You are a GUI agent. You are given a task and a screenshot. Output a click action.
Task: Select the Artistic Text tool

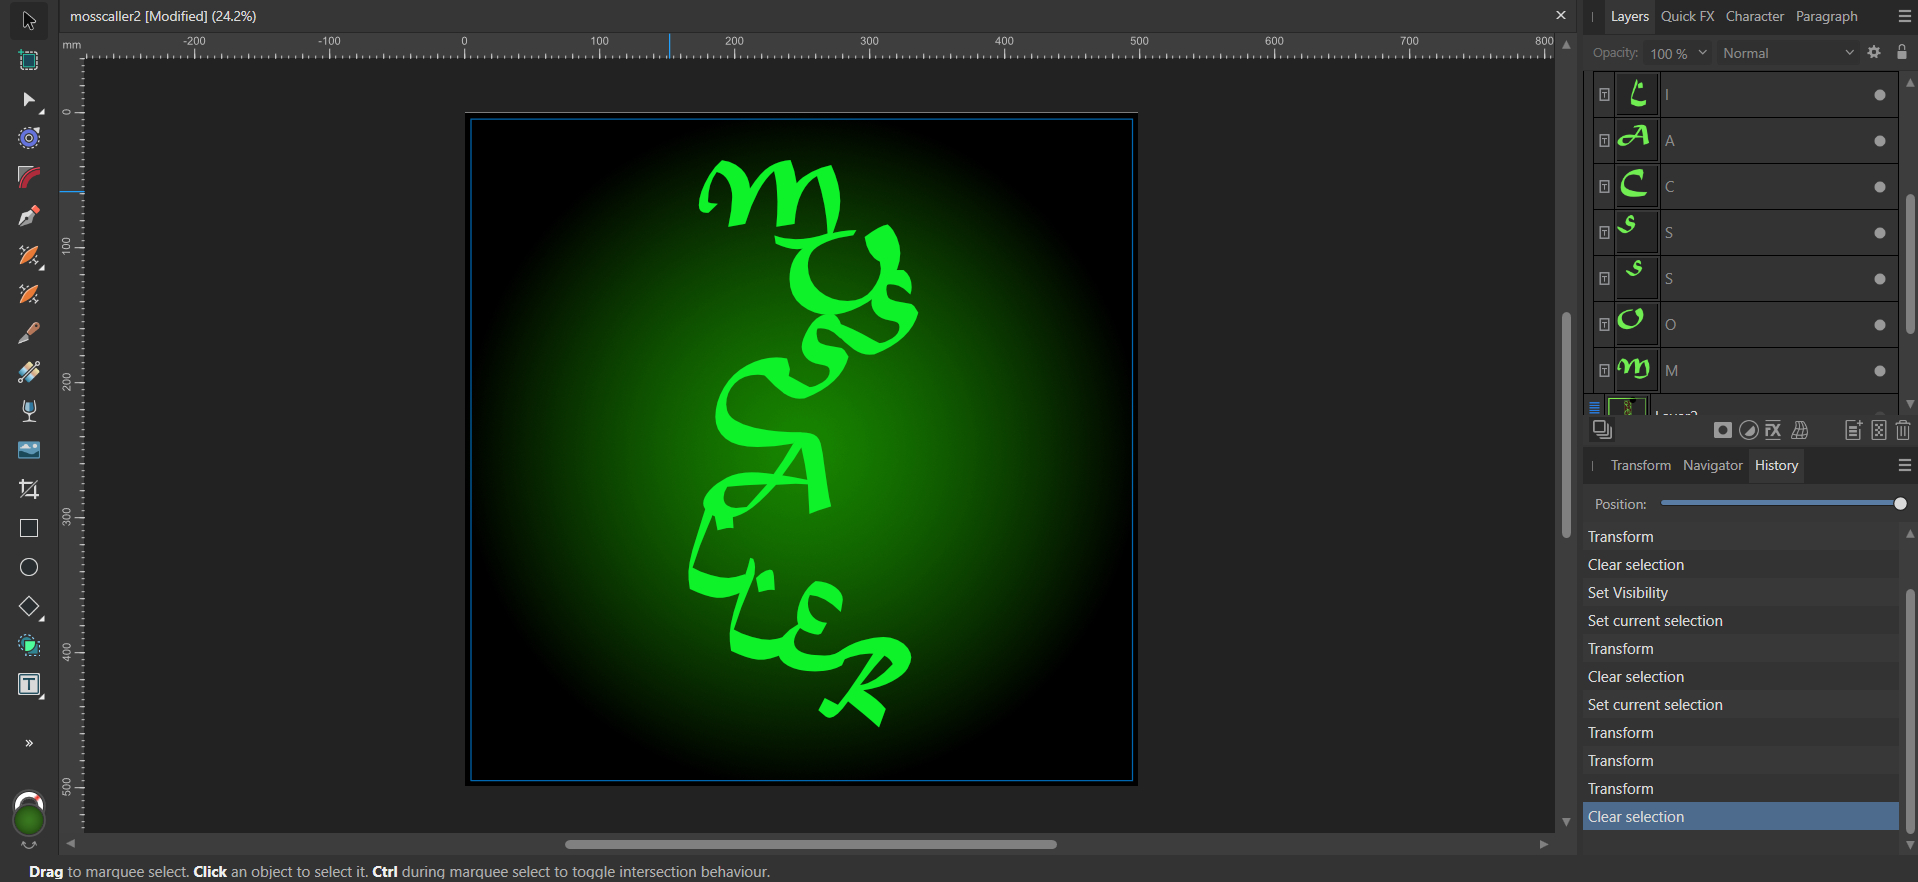tap(29, 685)
